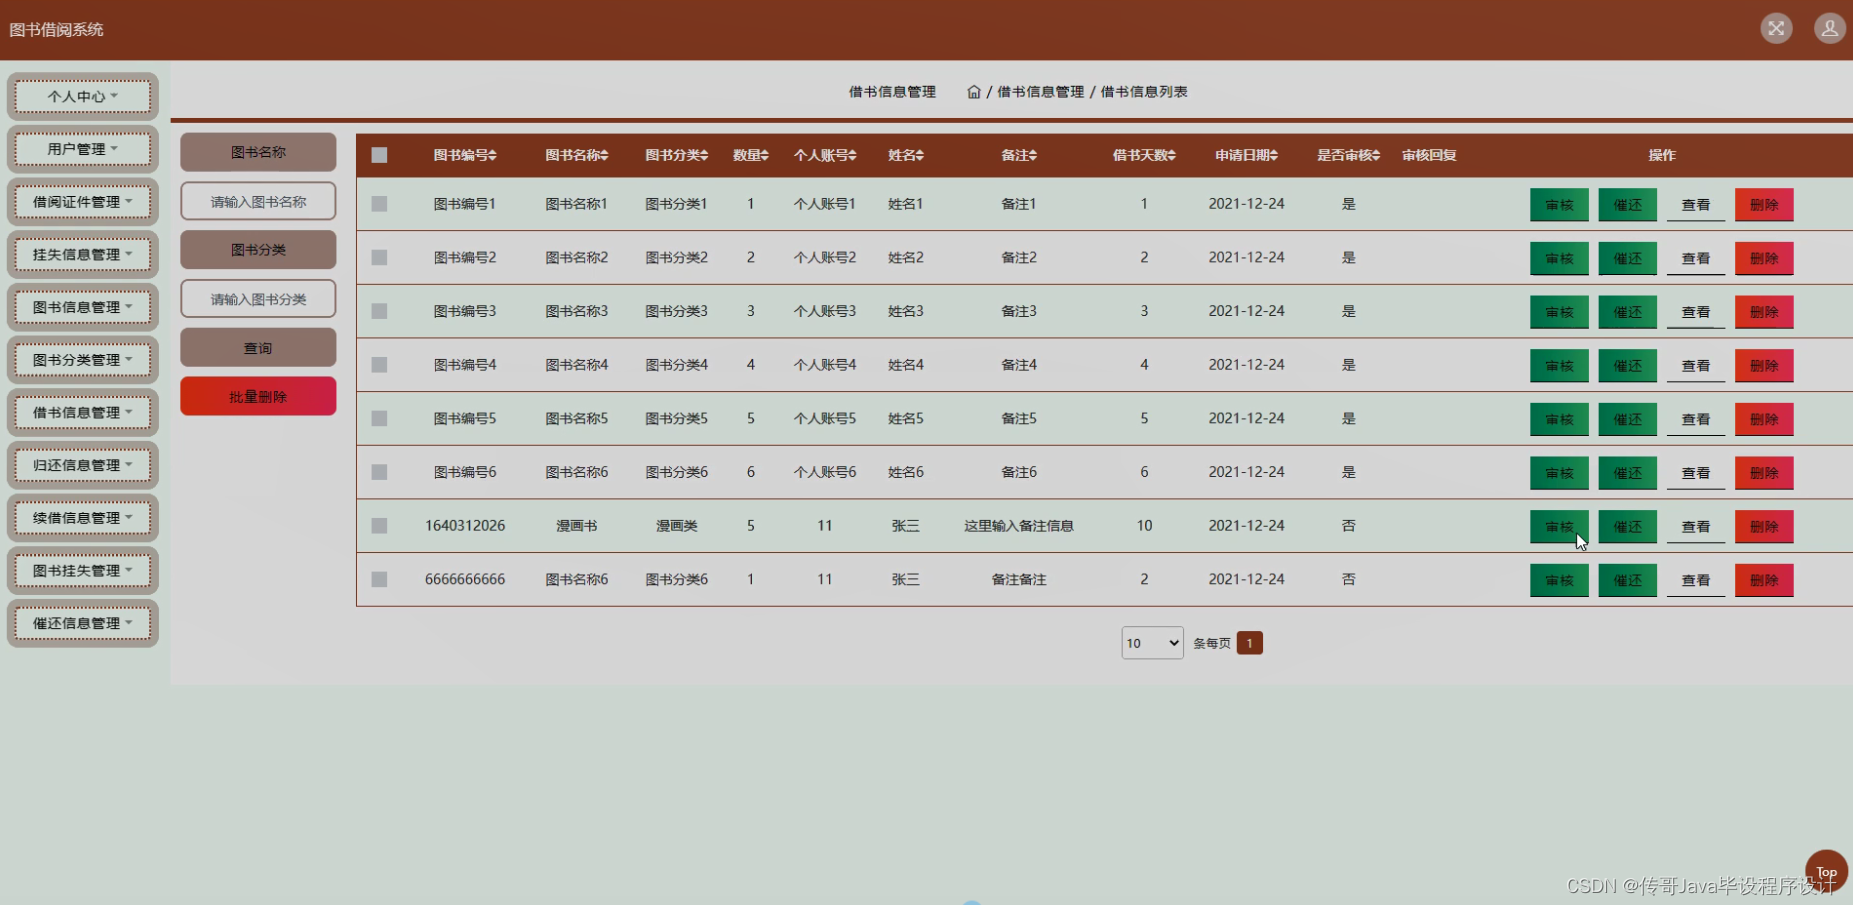Toggle the select-all checkbox in the table header
1853x905 pixels.
point(379,155)
